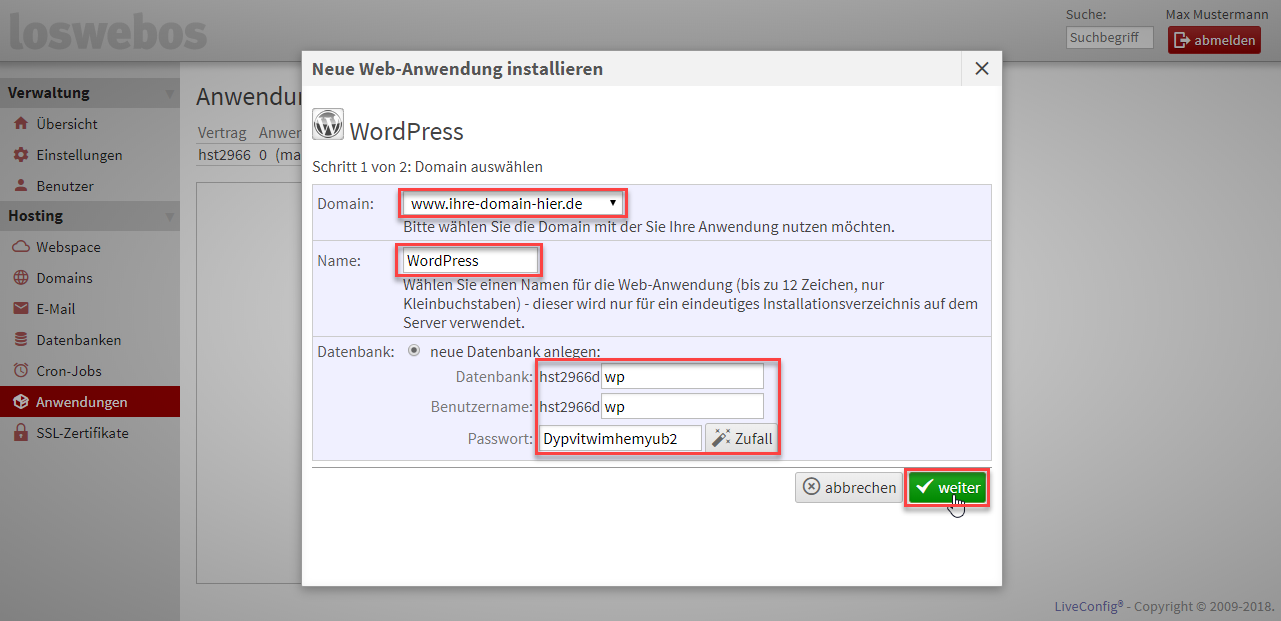
Task: Click the Datenbanken database icon
Action: pos(20,340)
